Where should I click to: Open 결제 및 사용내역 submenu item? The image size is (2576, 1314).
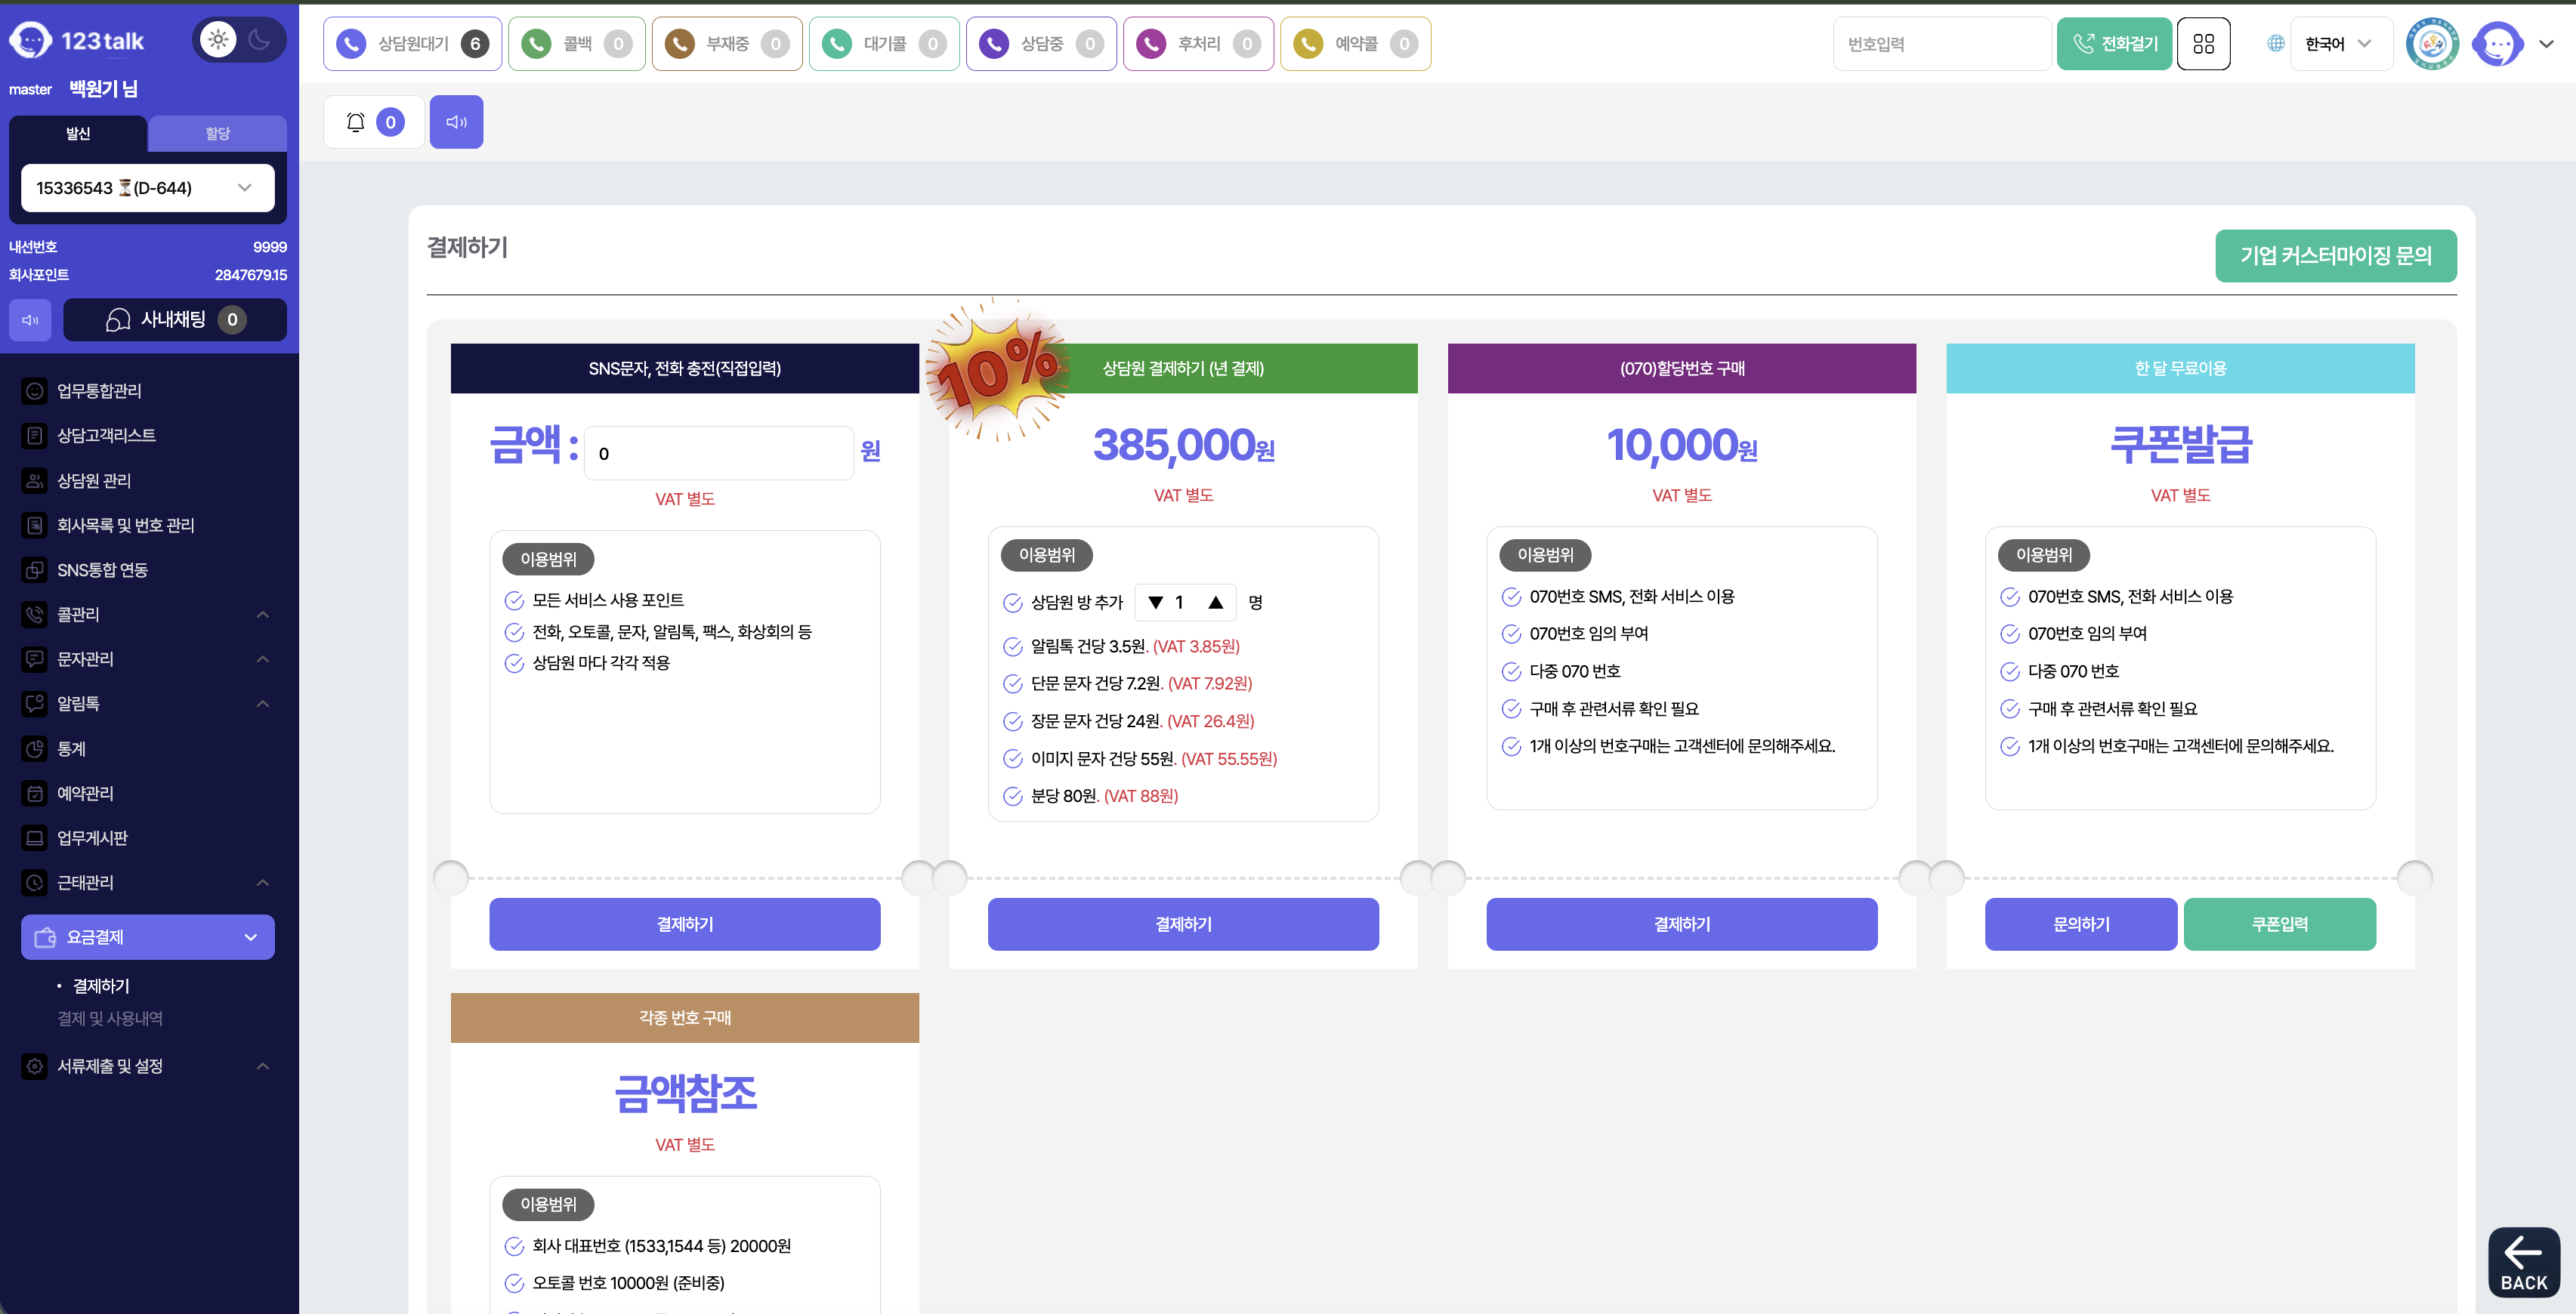110,1018
